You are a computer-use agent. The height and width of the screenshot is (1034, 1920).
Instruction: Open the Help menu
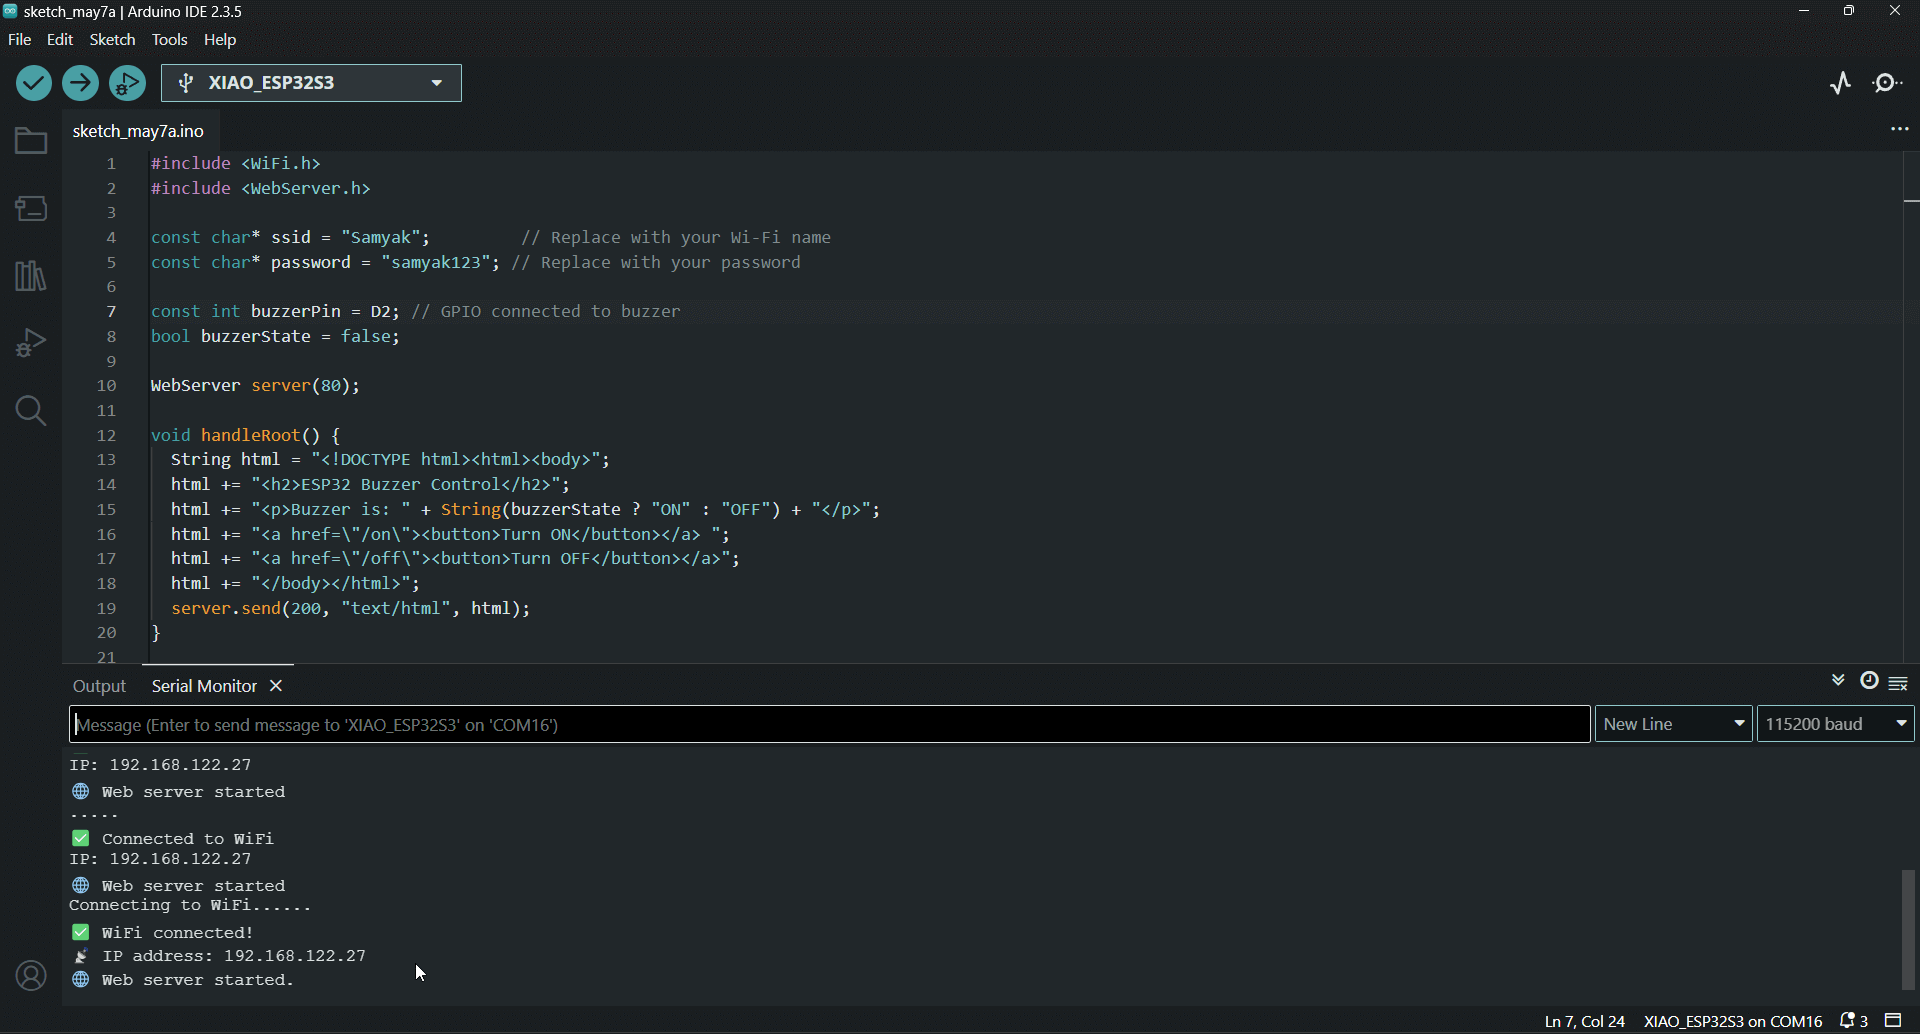click(x=220, y=40)
